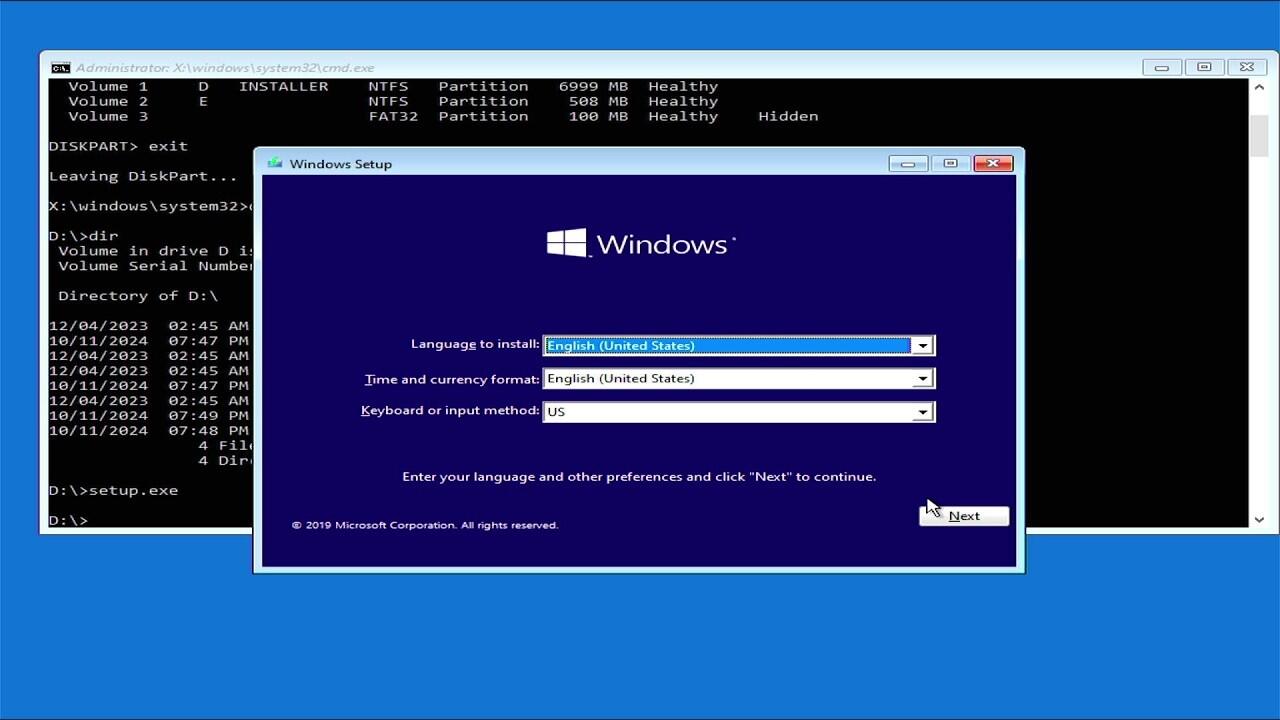Click the 'Language to install:' label

pyautogui.click(x=475, y=344)
